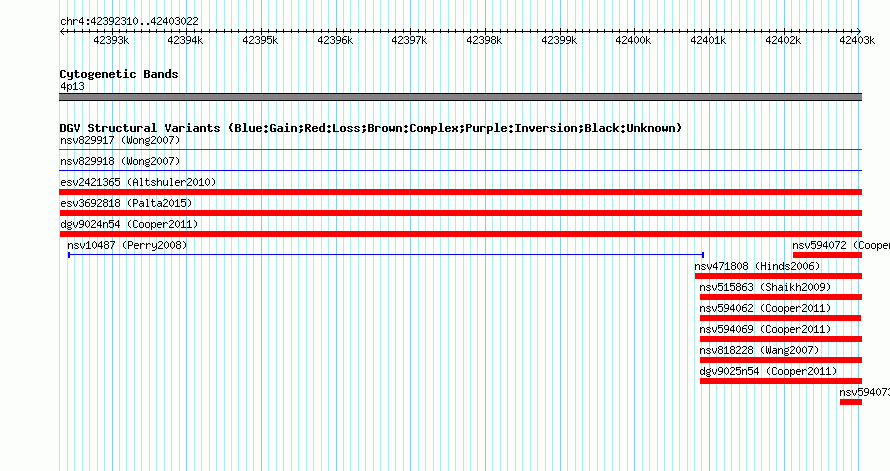The height and width of the screenshot is (471, 890).
Task: Click the 42398k ruler label
Action: [484, 40]
